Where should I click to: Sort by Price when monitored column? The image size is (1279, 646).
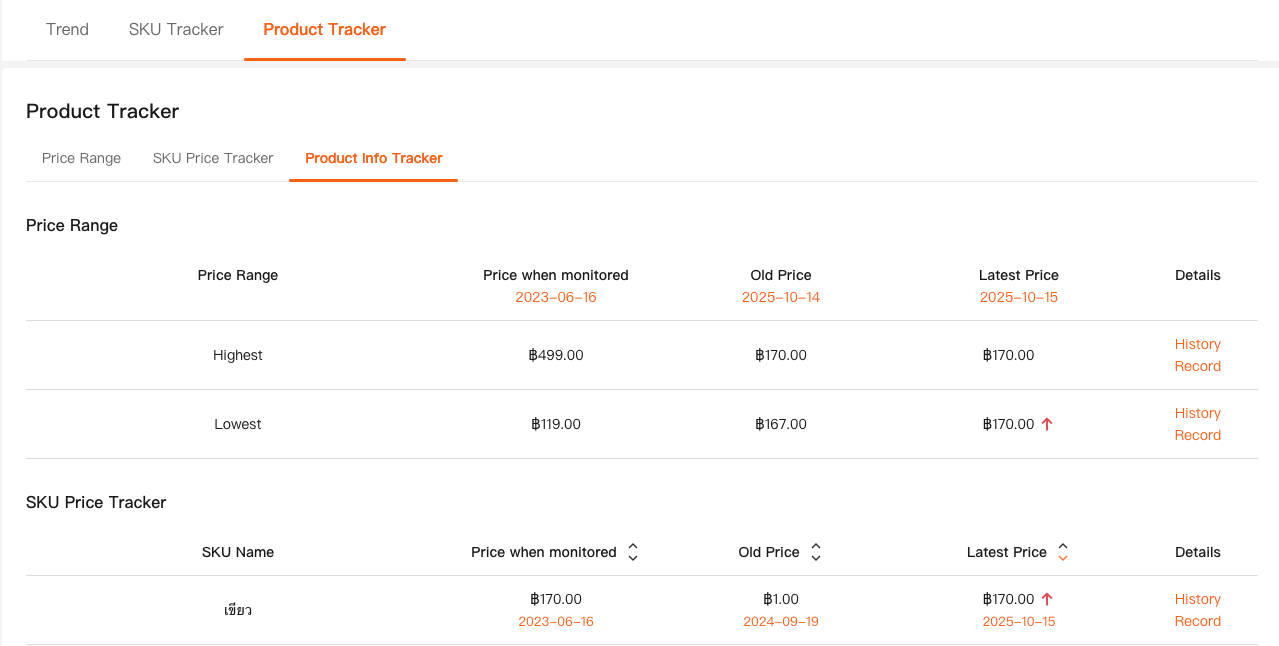(633, 552)
